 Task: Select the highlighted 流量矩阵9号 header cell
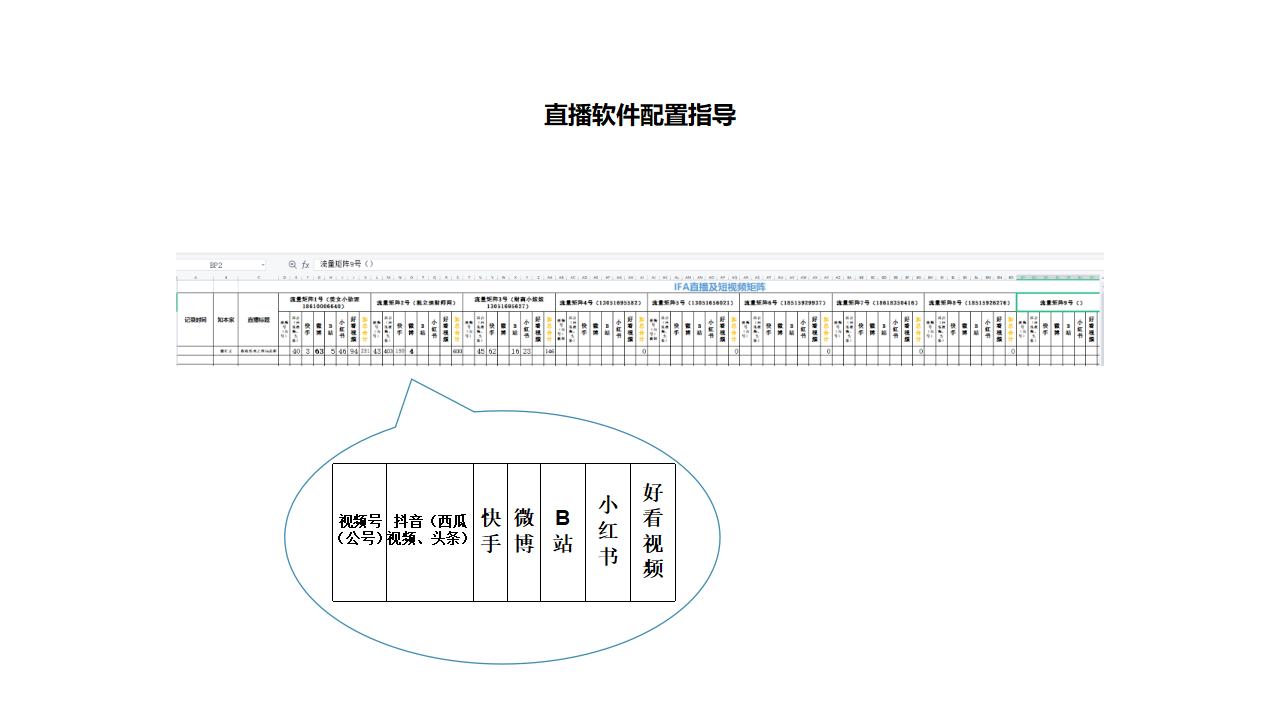tap(1058, 301)
